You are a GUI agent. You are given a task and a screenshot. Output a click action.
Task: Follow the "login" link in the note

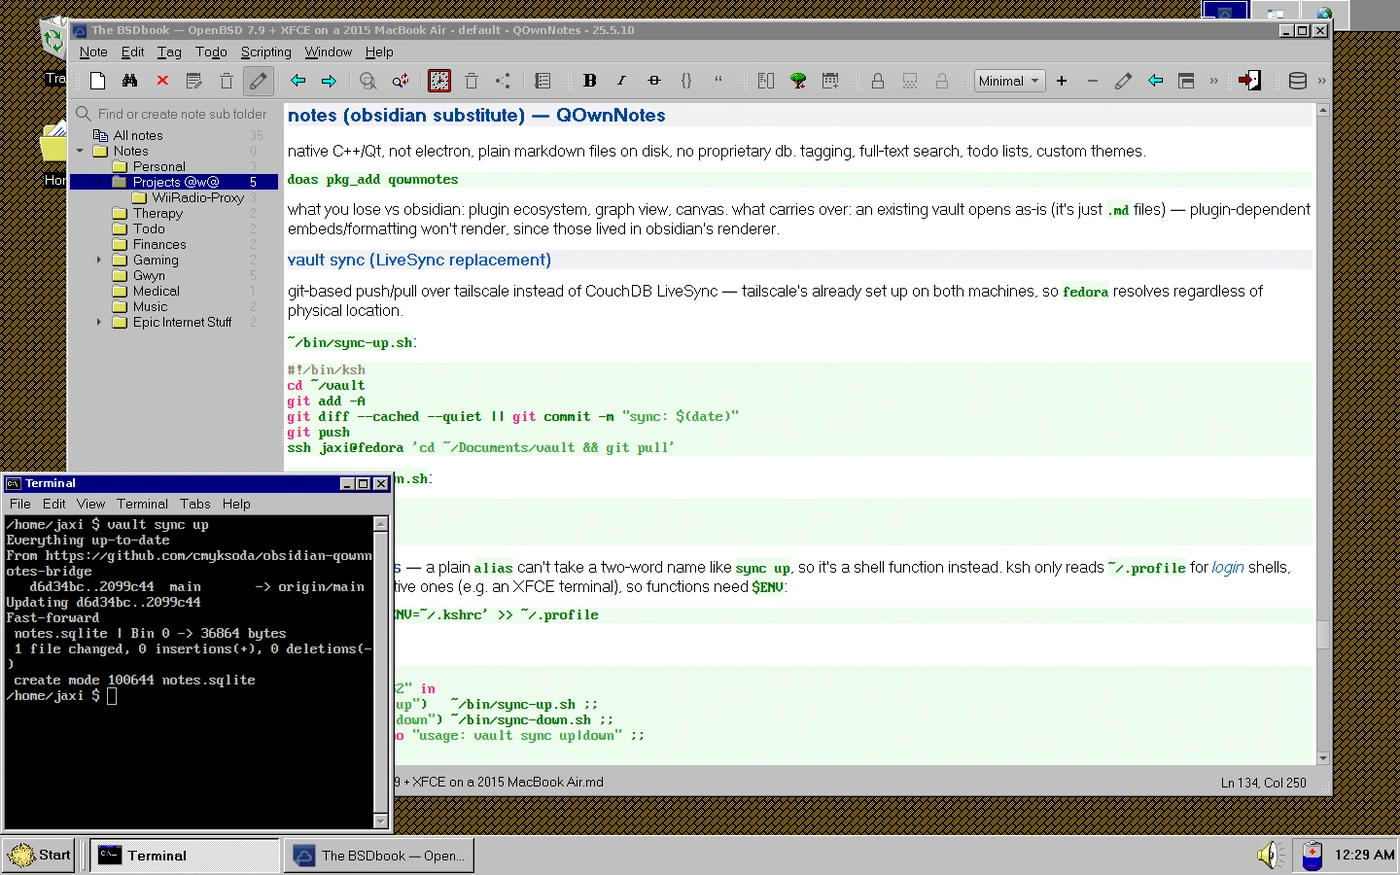[1228, 567]
